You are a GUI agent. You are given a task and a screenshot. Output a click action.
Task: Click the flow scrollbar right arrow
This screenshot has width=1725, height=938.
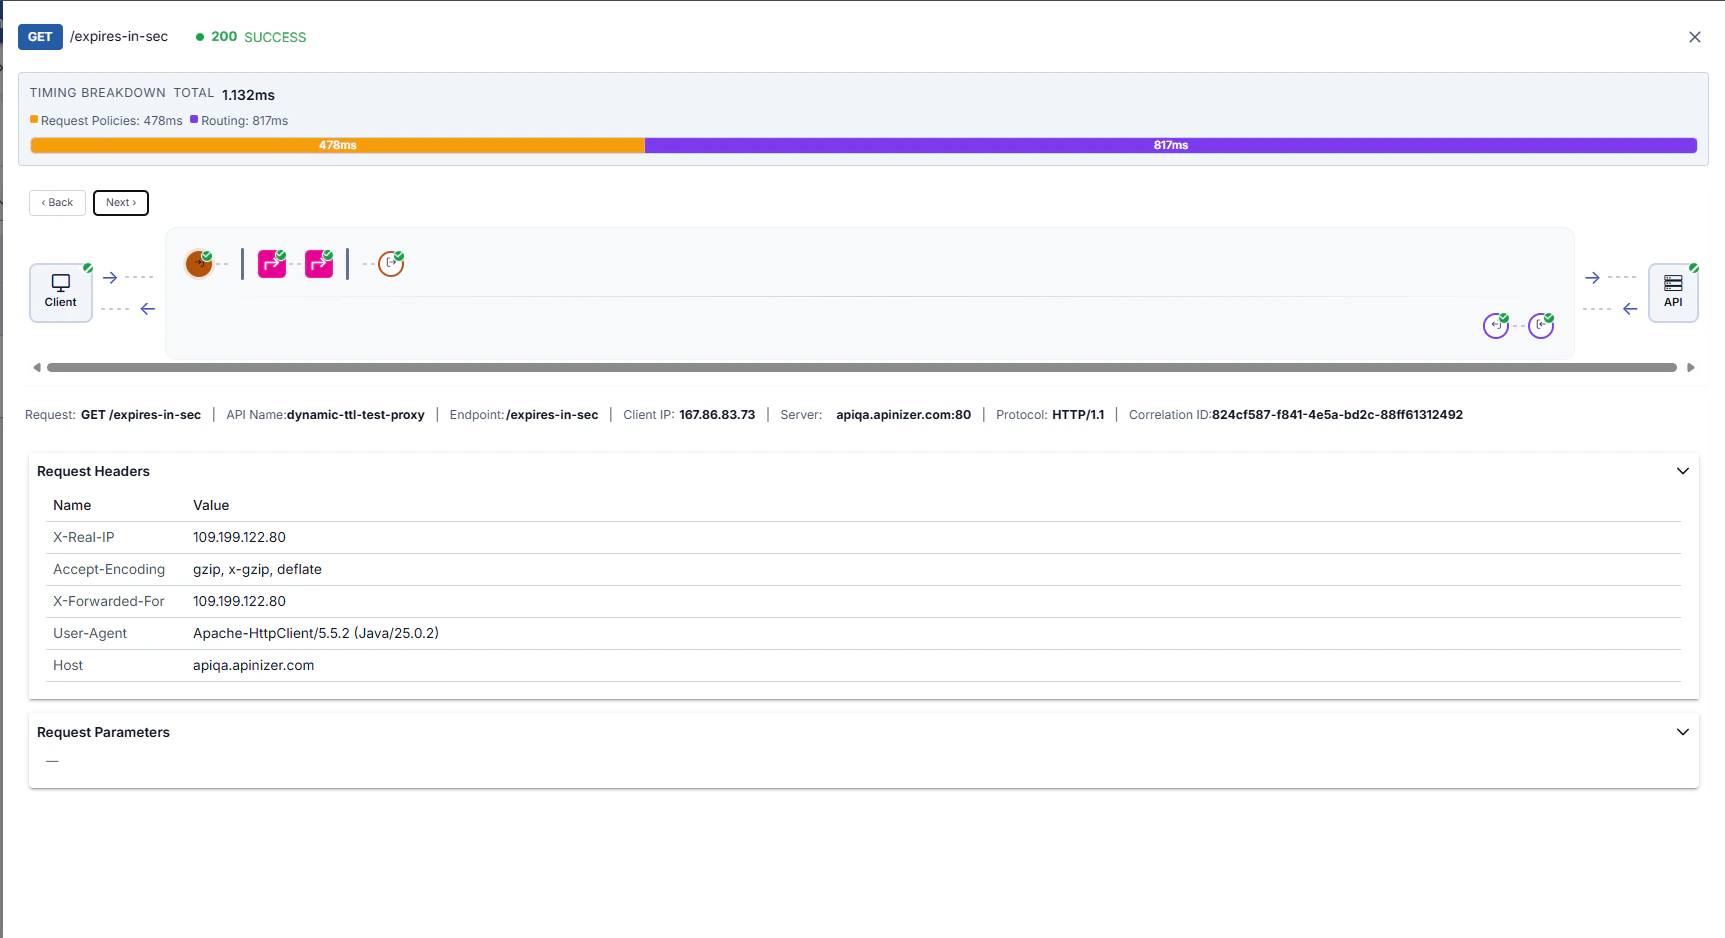click(x=1691, y=367)
